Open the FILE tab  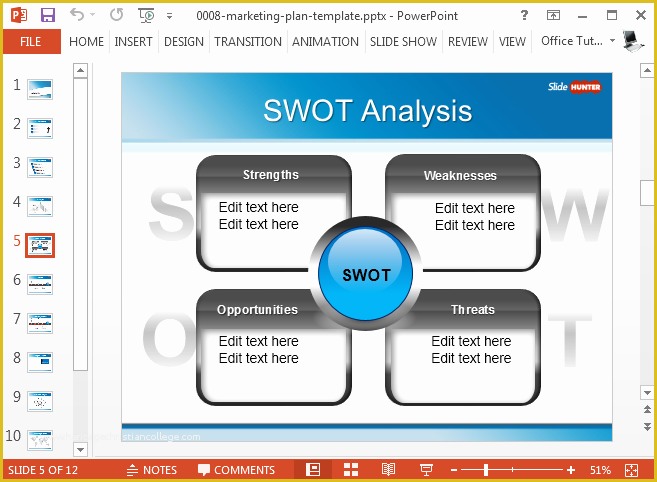(31, 41)
